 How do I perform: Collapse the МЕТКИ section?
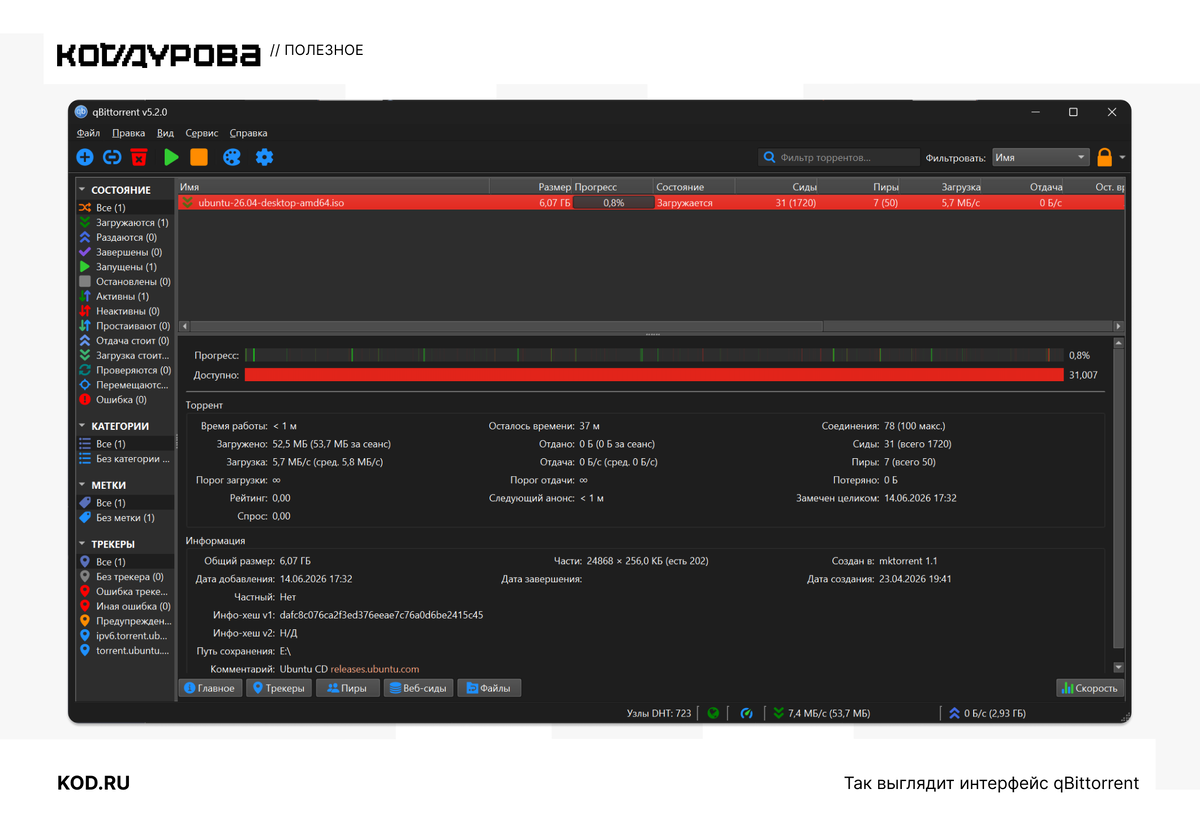point(83,484)
